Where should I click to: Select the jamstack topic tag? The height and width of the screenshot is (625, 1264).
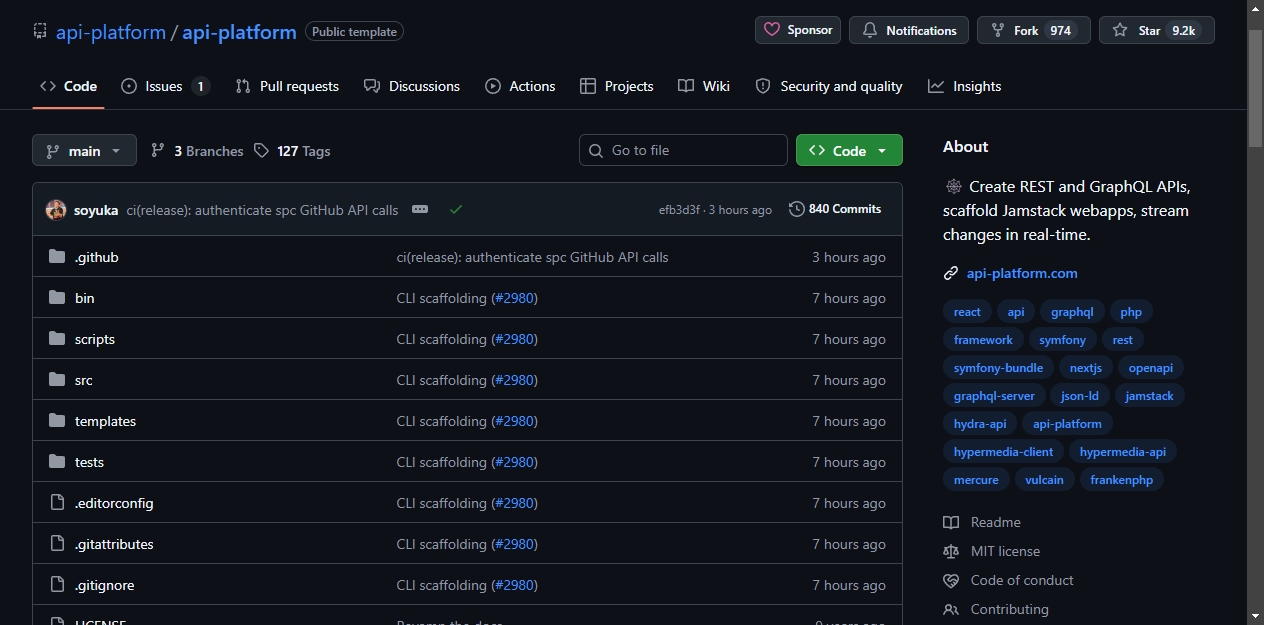1149,396
